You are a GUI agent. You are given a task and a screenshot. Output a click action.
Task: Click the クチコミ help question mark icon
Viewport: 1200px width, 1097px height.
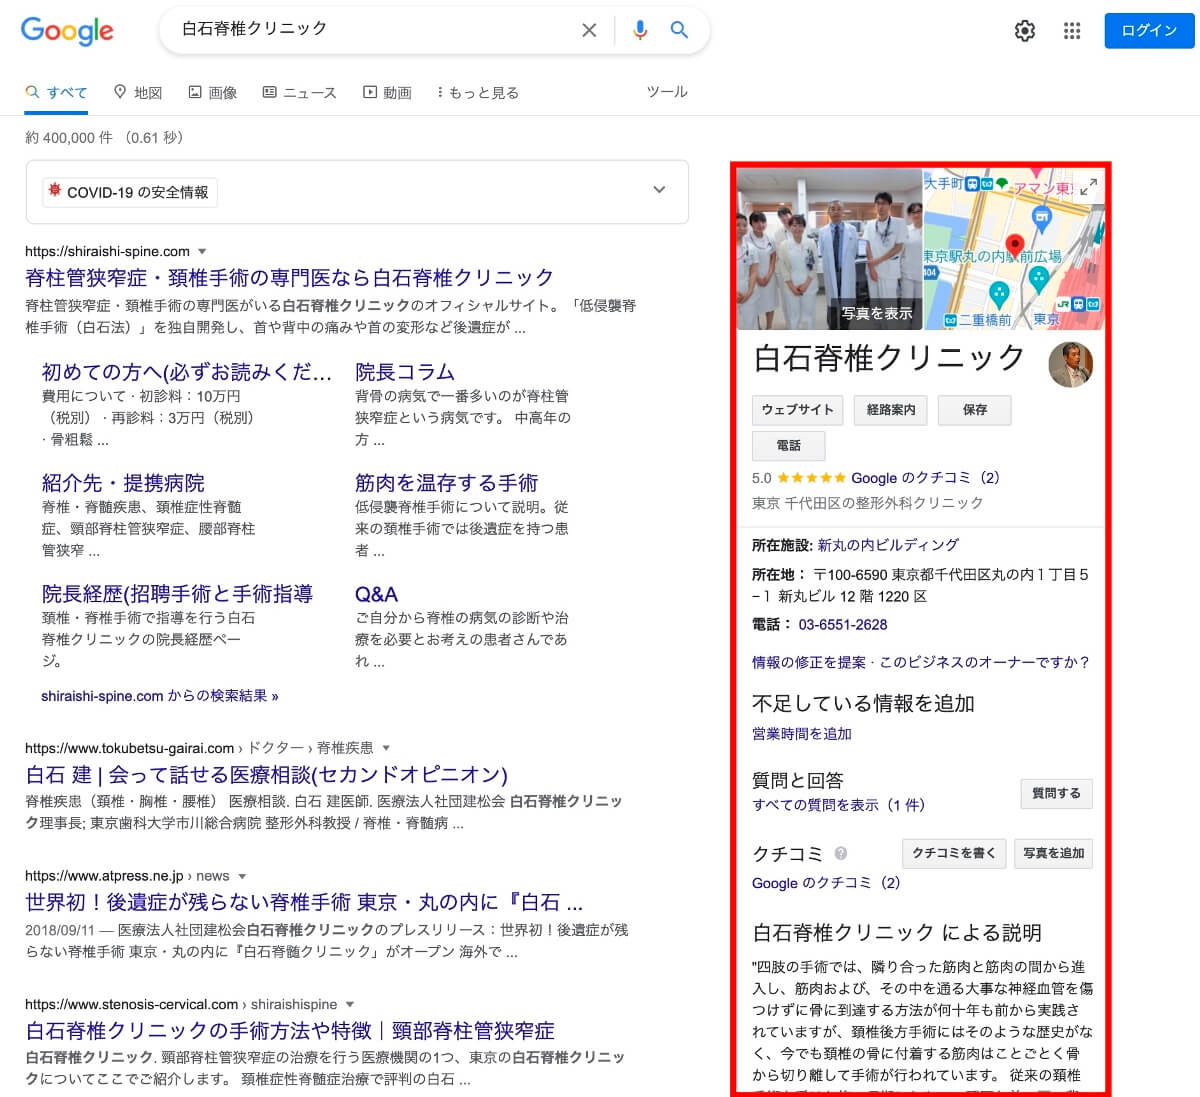click(841, 853)
